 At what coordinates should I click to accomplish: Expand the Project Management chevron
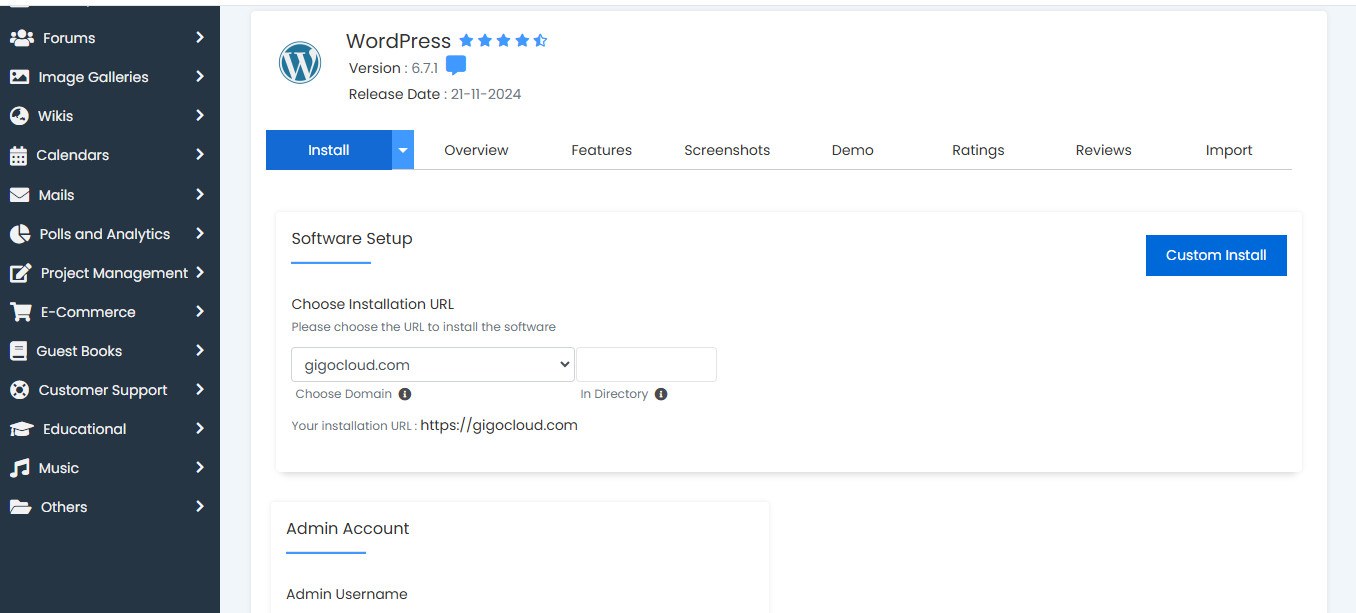(x=200, y=272)
